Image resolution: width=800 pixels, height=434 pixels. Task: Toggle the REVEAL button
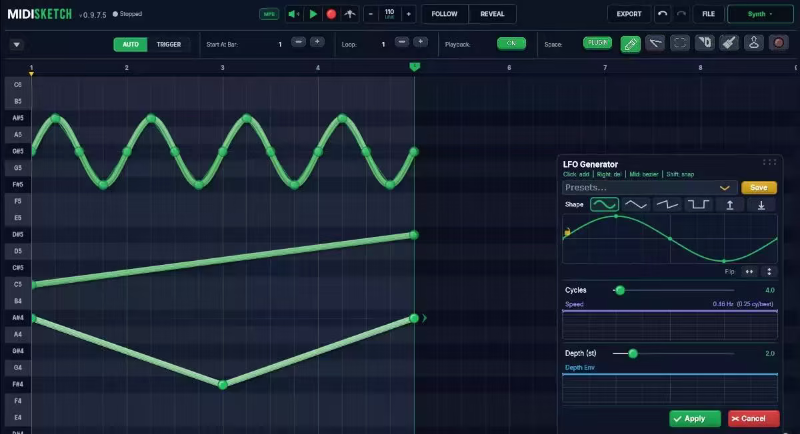coord(492,14)
